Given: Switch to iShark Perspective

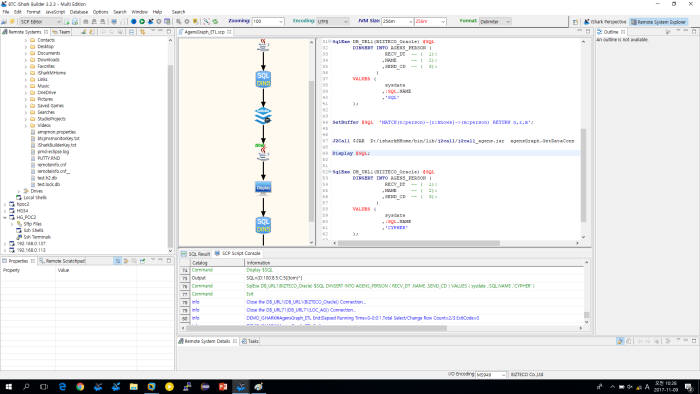Looking at the screenshot, I should point(605,21).
